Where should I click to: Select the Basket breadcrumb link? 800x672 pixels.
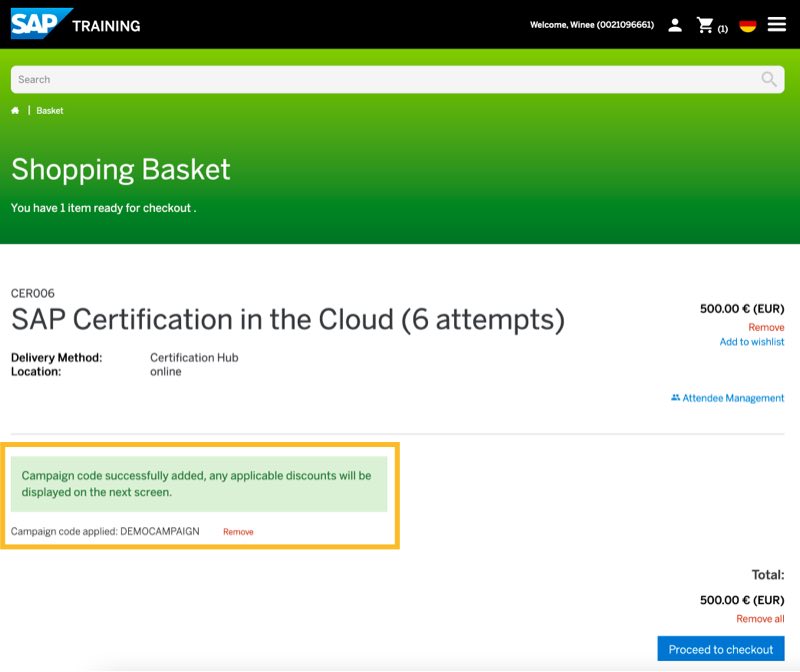[50, 111]
